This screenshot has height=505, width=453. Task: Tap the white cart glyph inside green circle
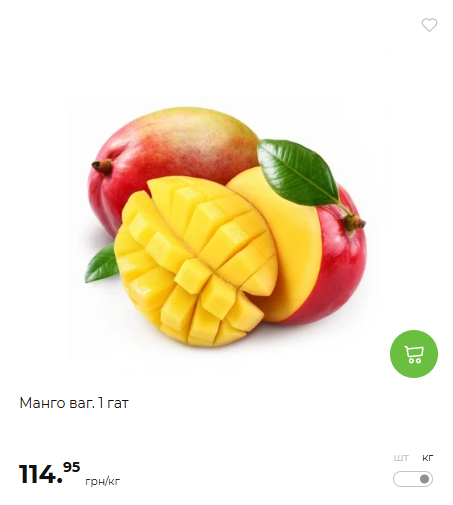414,354
